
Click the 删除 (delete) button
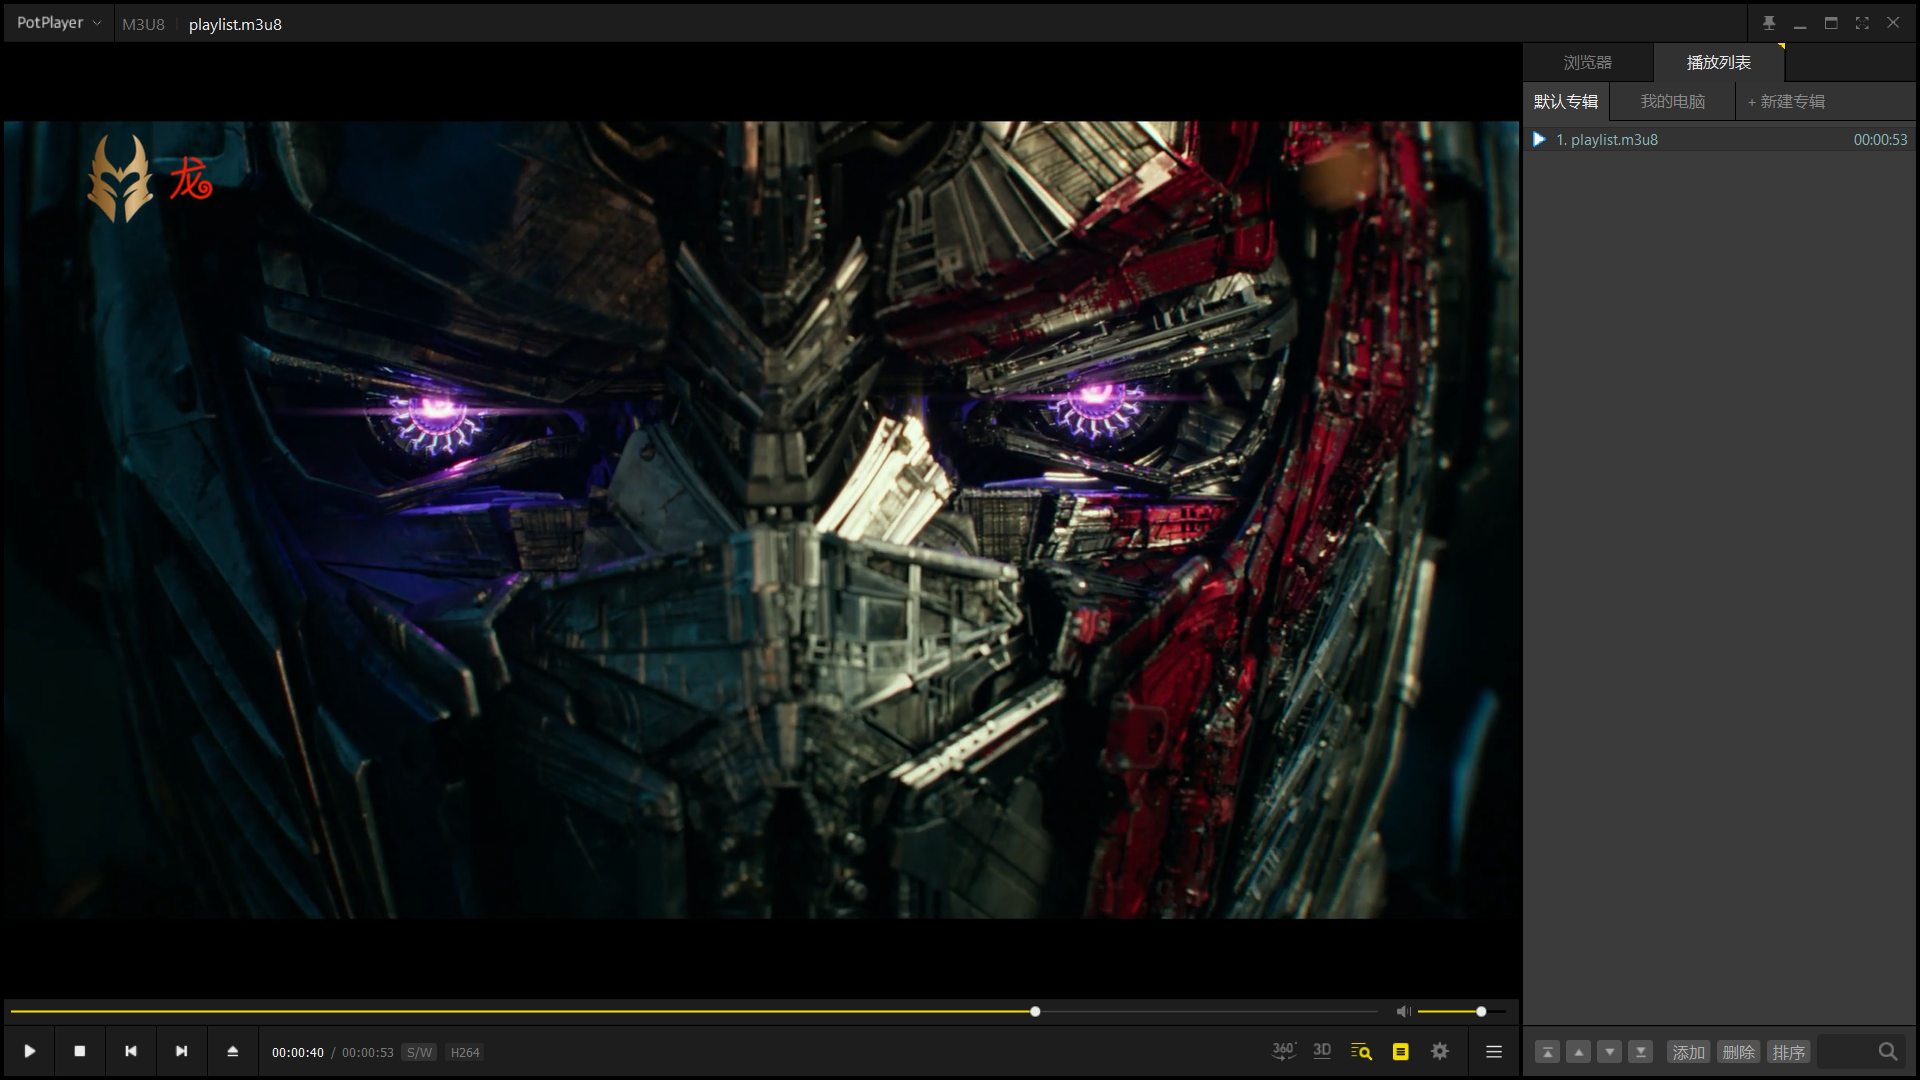pos(1739,1052)
